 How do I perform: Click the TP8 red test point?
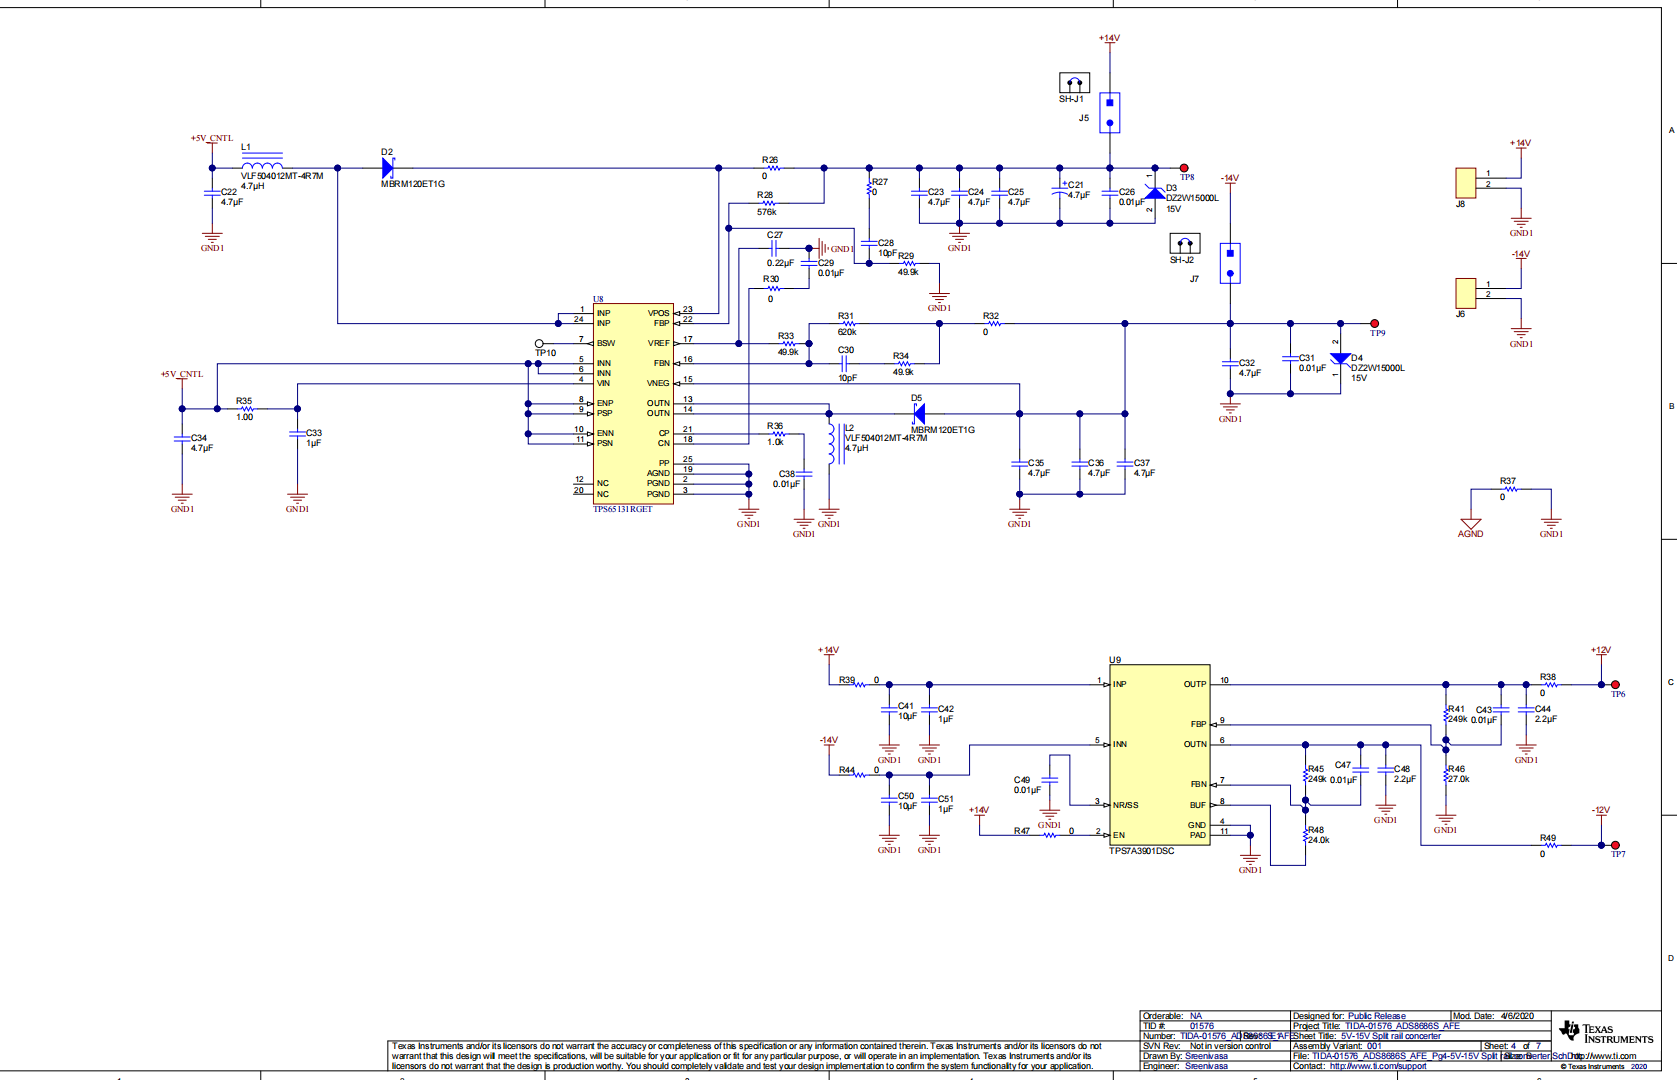(x=1184, y=168)
